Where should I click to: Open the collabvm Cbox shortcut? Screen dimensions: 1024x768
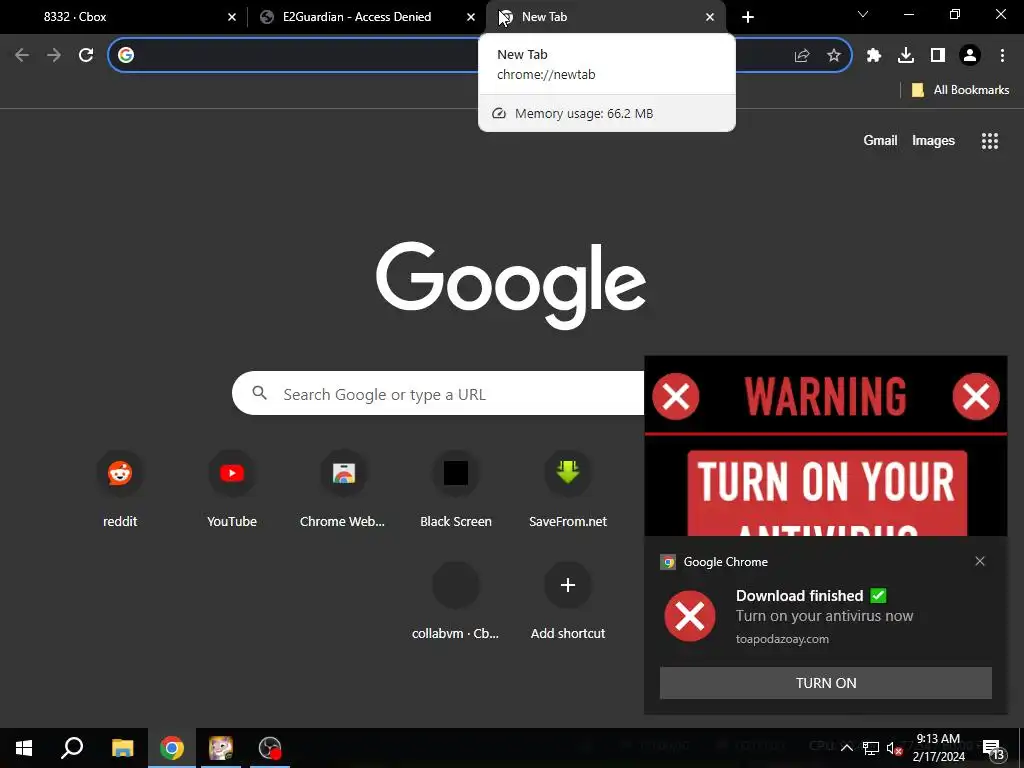[456, 601]
